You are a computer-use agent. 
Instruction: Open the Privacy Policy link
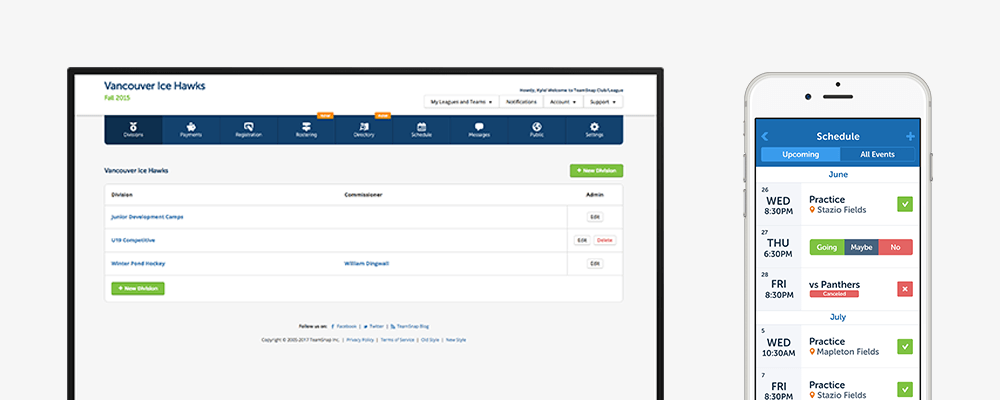360,340
